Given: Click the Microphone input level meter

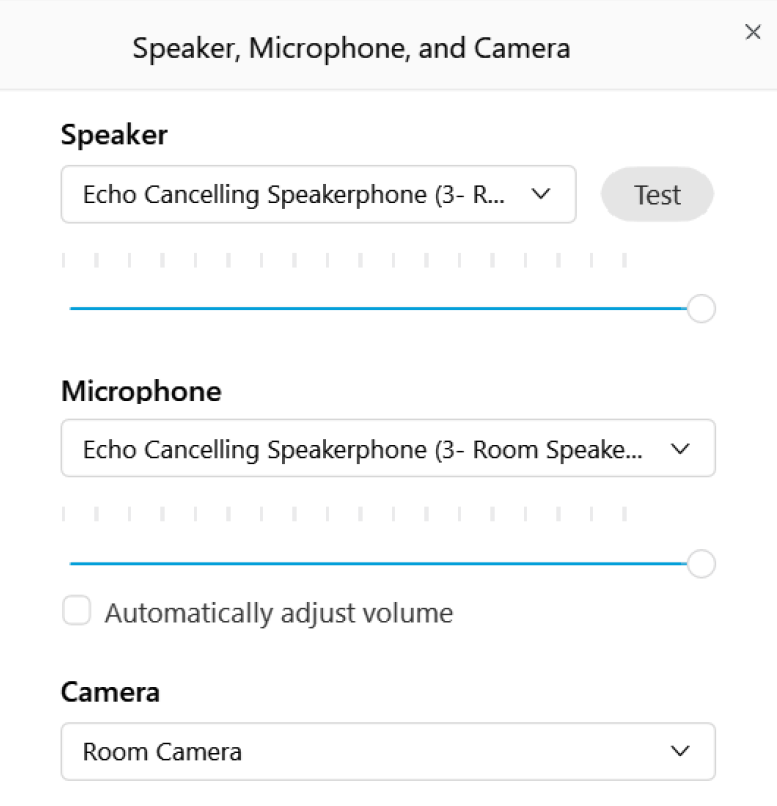Looking at the screenshot, I should click(344, 515).
